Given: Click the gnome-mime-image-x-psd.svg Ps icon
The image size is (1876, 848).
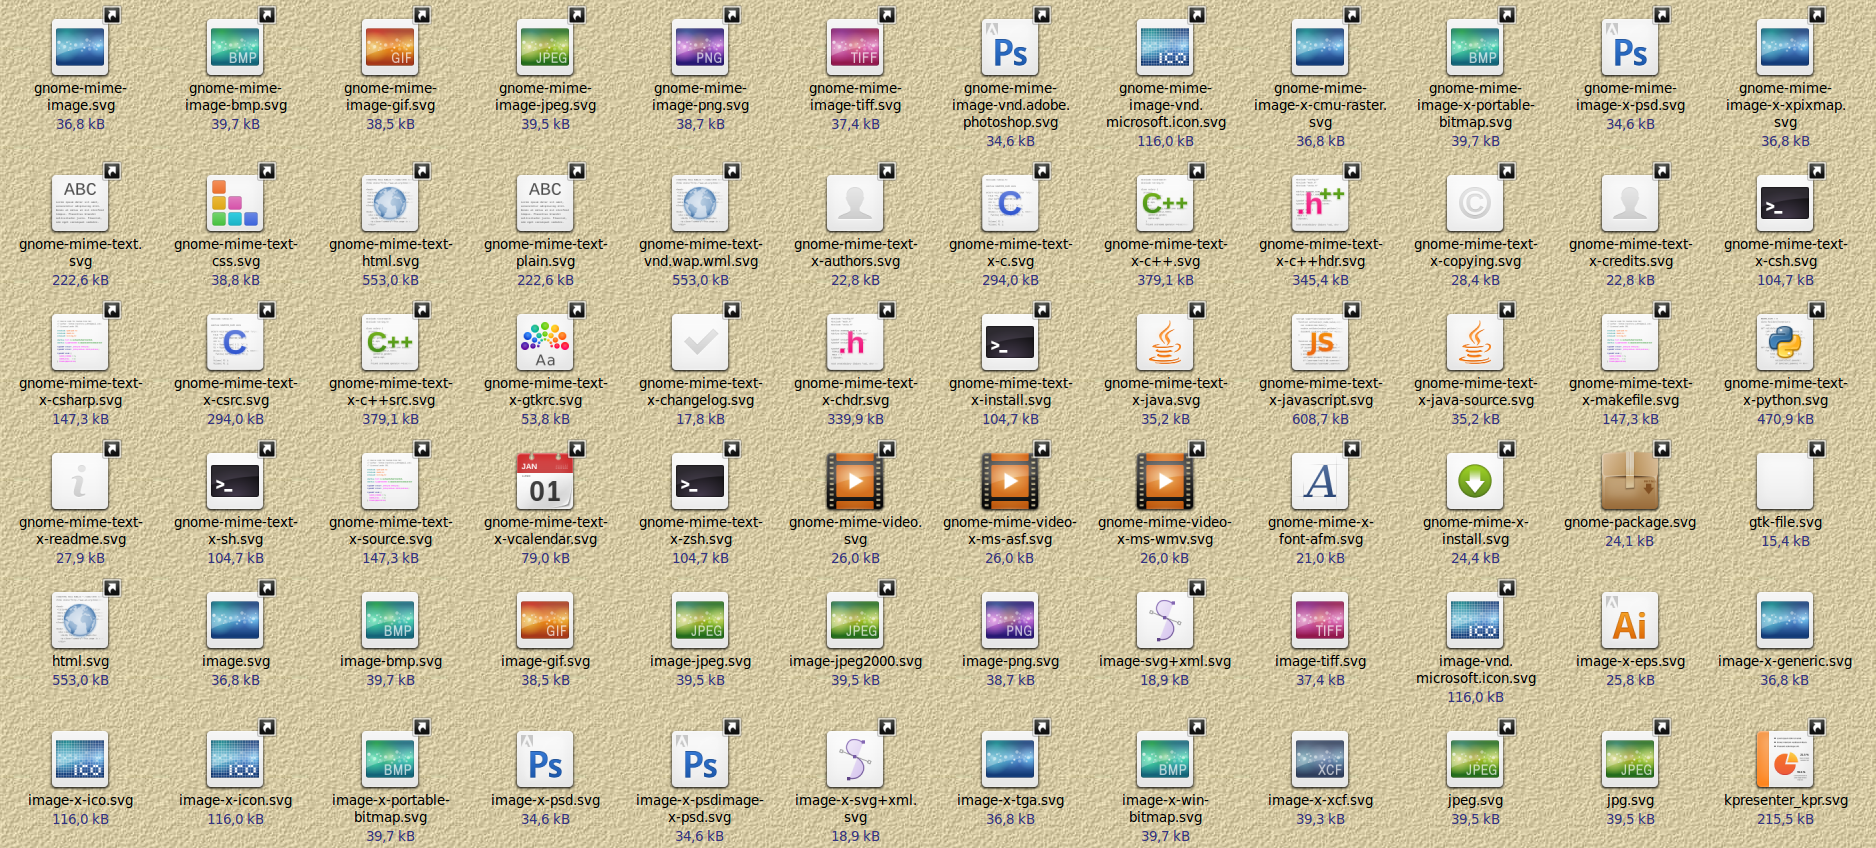Looking at the screenshot, I should click(1630, 47).
